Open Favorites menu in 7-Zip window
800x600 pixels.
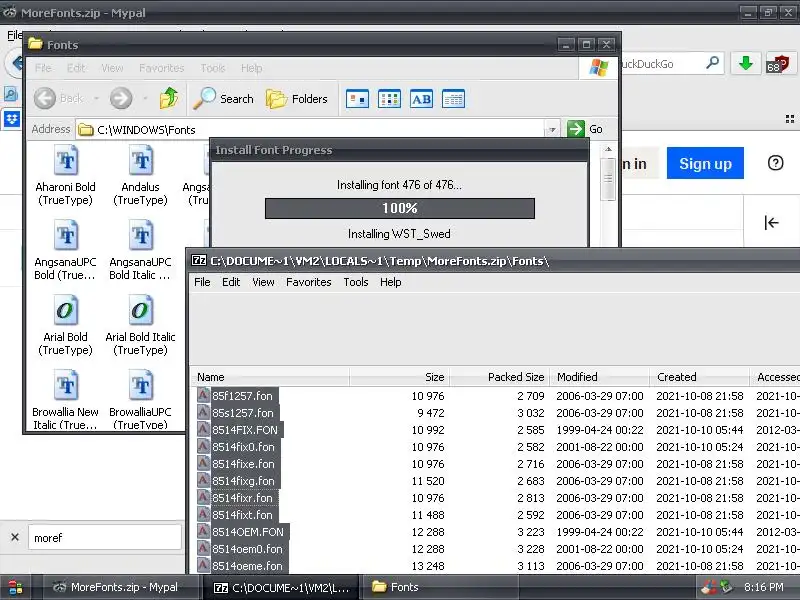pos(309,282)
